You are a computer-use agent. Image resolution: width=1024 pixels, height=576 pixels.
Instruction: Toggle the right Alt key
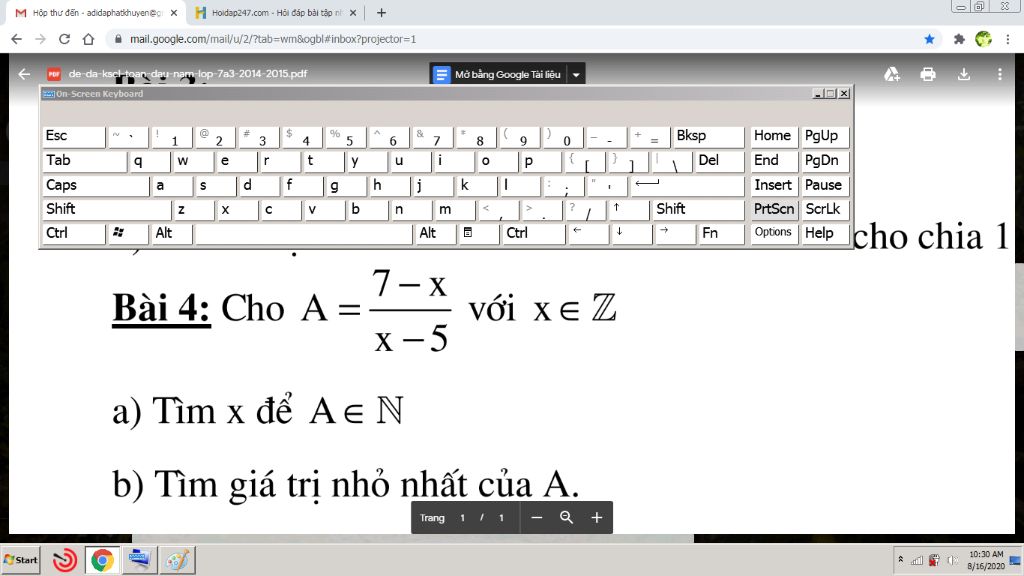point(436,234)
